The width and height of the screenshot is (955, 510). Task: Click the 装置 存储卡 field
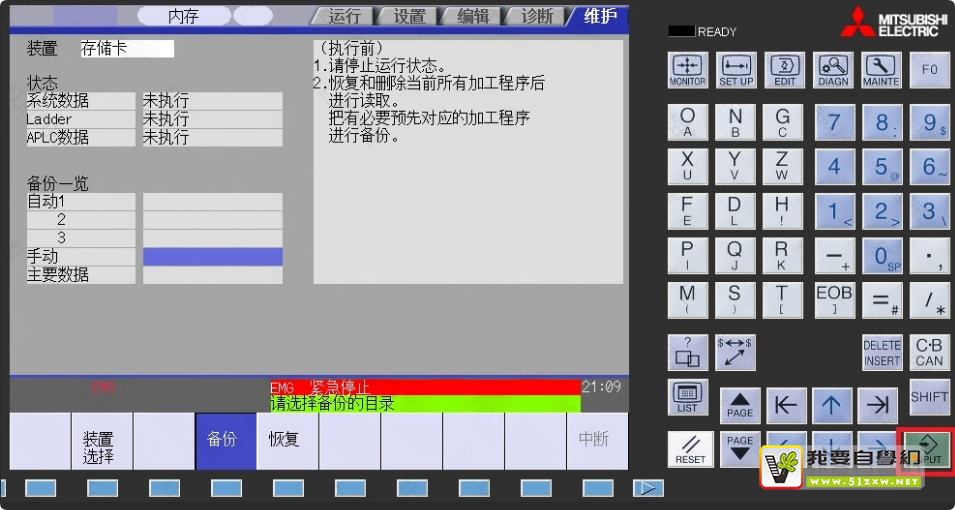tap(127, 49)
